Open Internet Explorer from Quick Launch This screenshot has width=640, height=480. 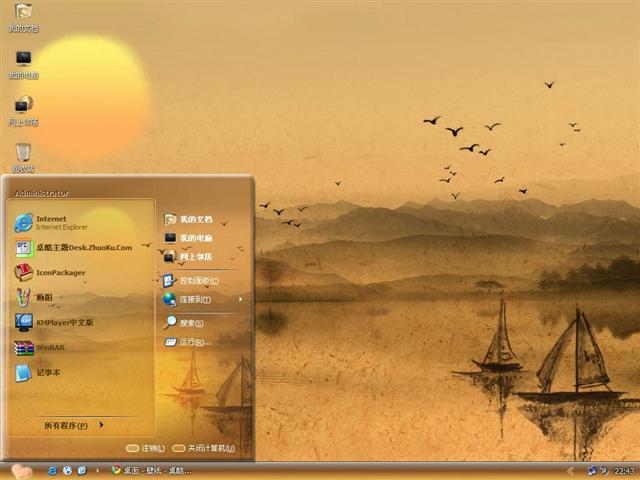[52, 471]
